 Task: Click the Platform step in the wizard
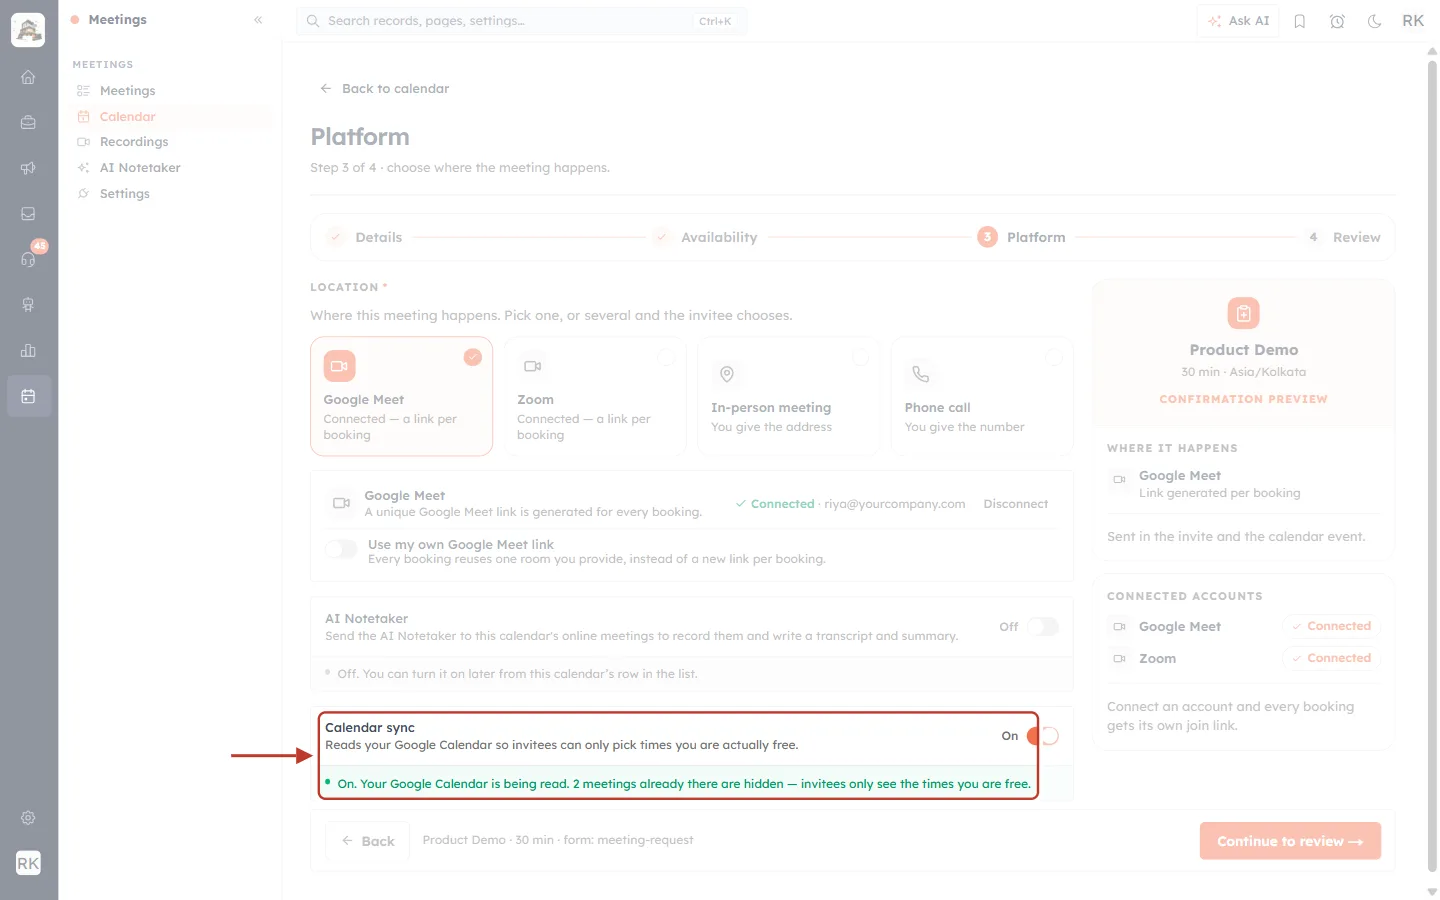pos(1022,238)
